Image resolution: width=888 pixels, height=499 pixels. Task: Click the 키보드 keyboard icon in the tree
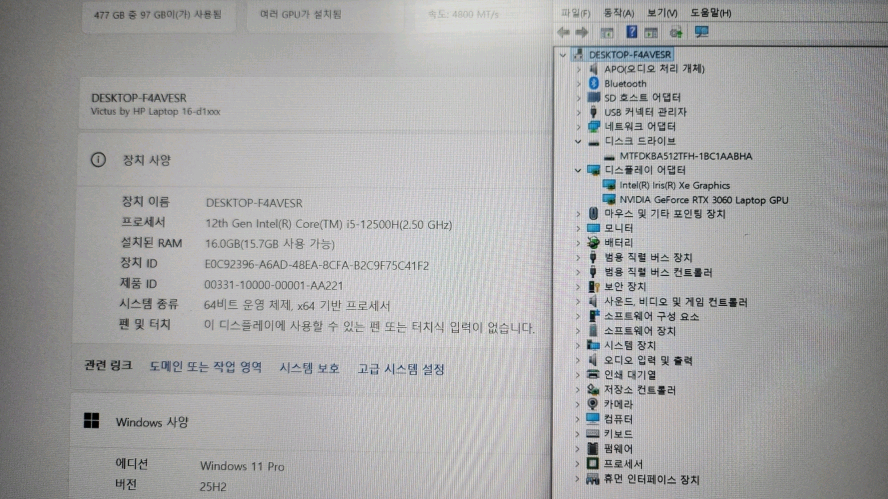[x=592, y=433]
